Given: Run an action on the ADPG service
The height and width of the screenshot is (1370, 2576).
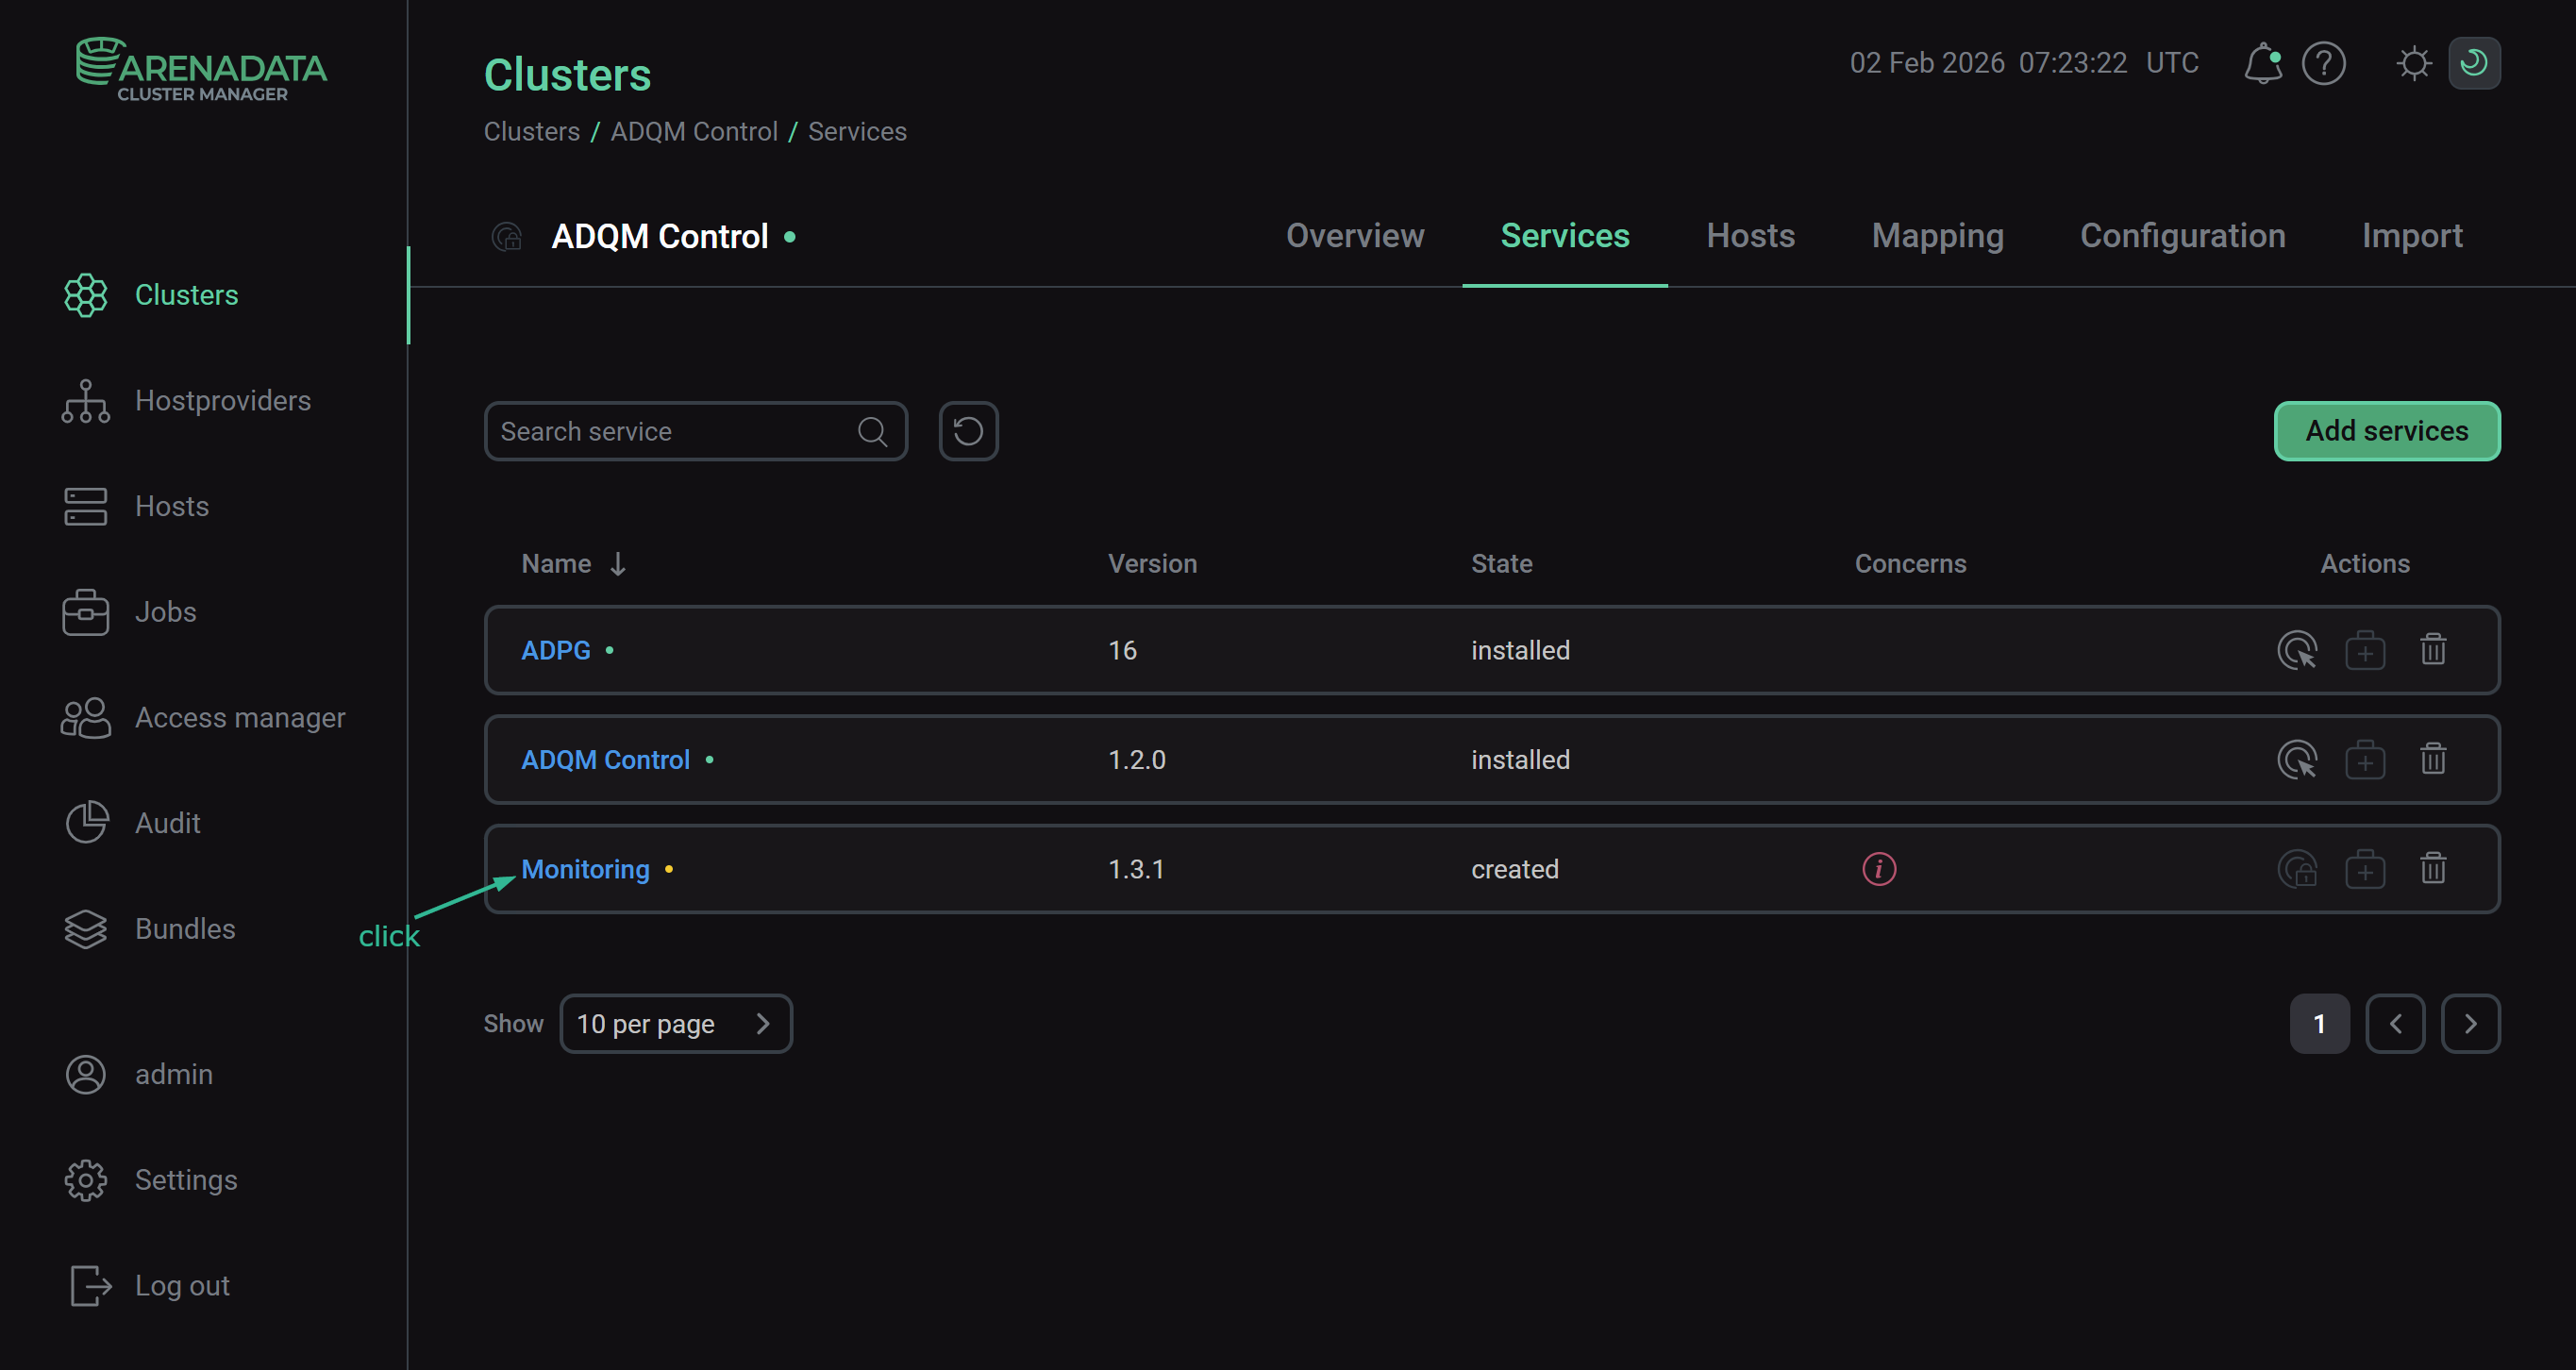Looking at the screenshot, I should point(2297,650).
